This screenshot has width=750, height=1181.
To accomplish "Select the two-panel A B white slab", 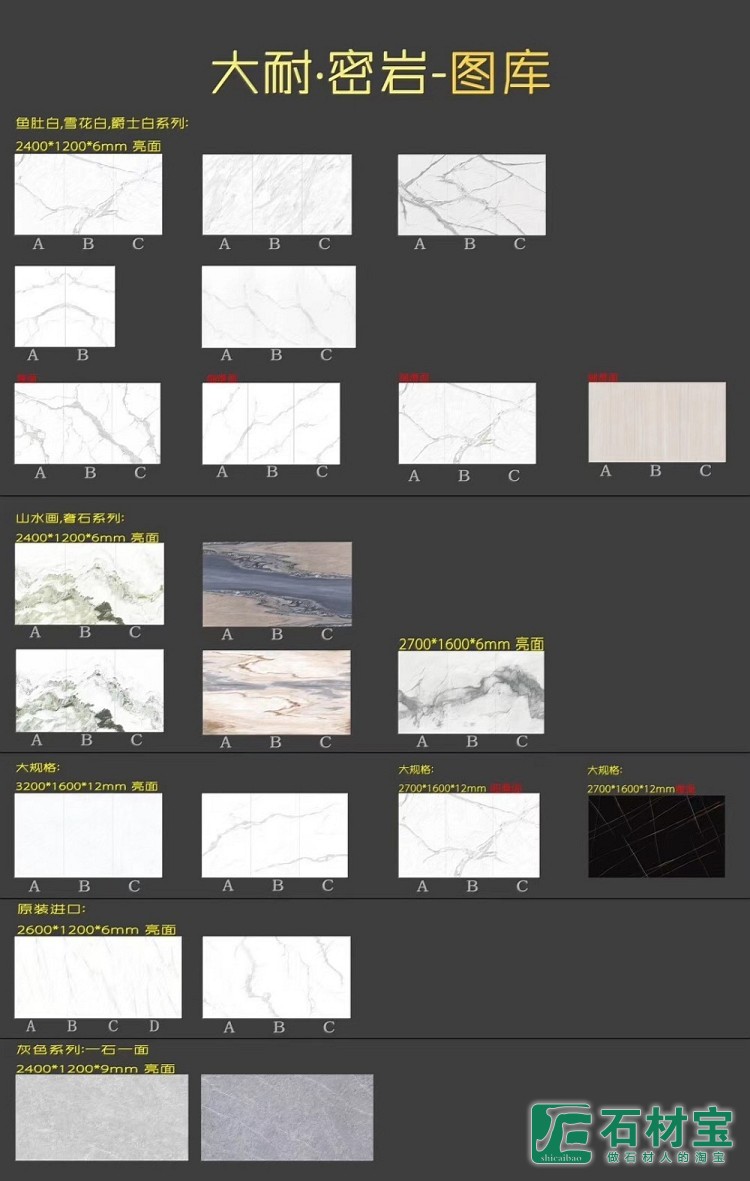I will coord(65,306).
